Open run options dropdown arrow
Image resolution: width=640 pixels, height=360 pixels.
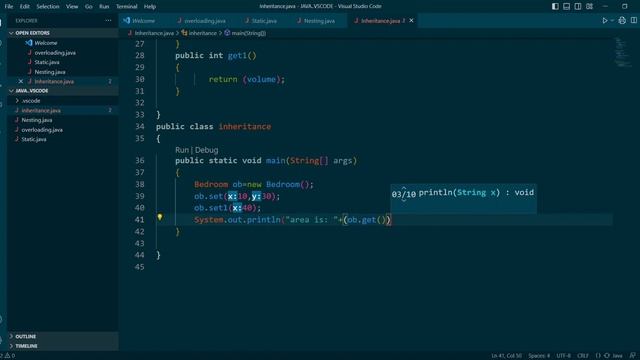612,20
